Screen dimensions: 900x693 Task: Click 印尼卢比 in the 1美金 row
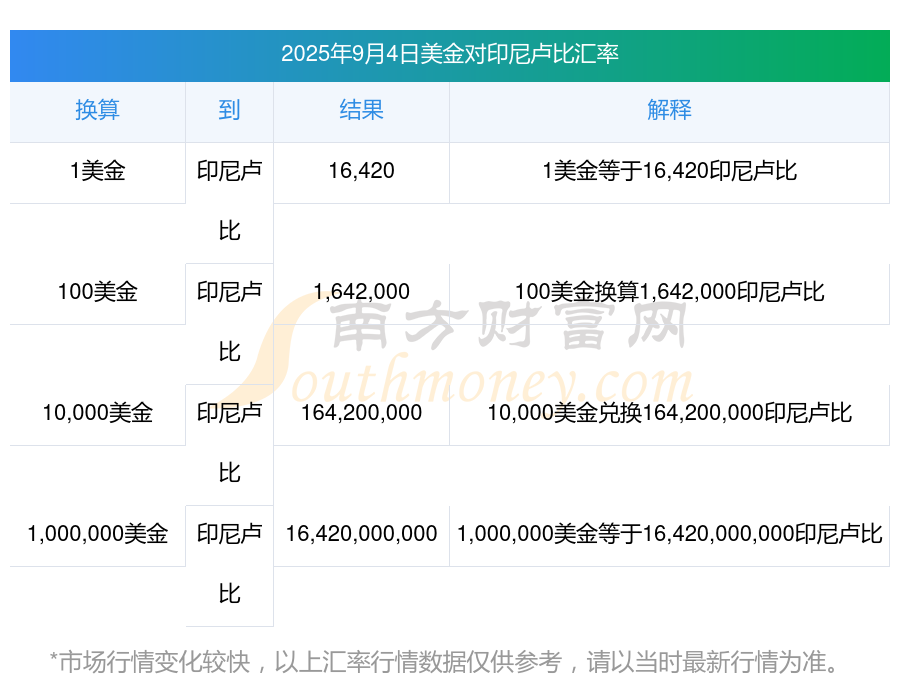click(x=229, y=202)
